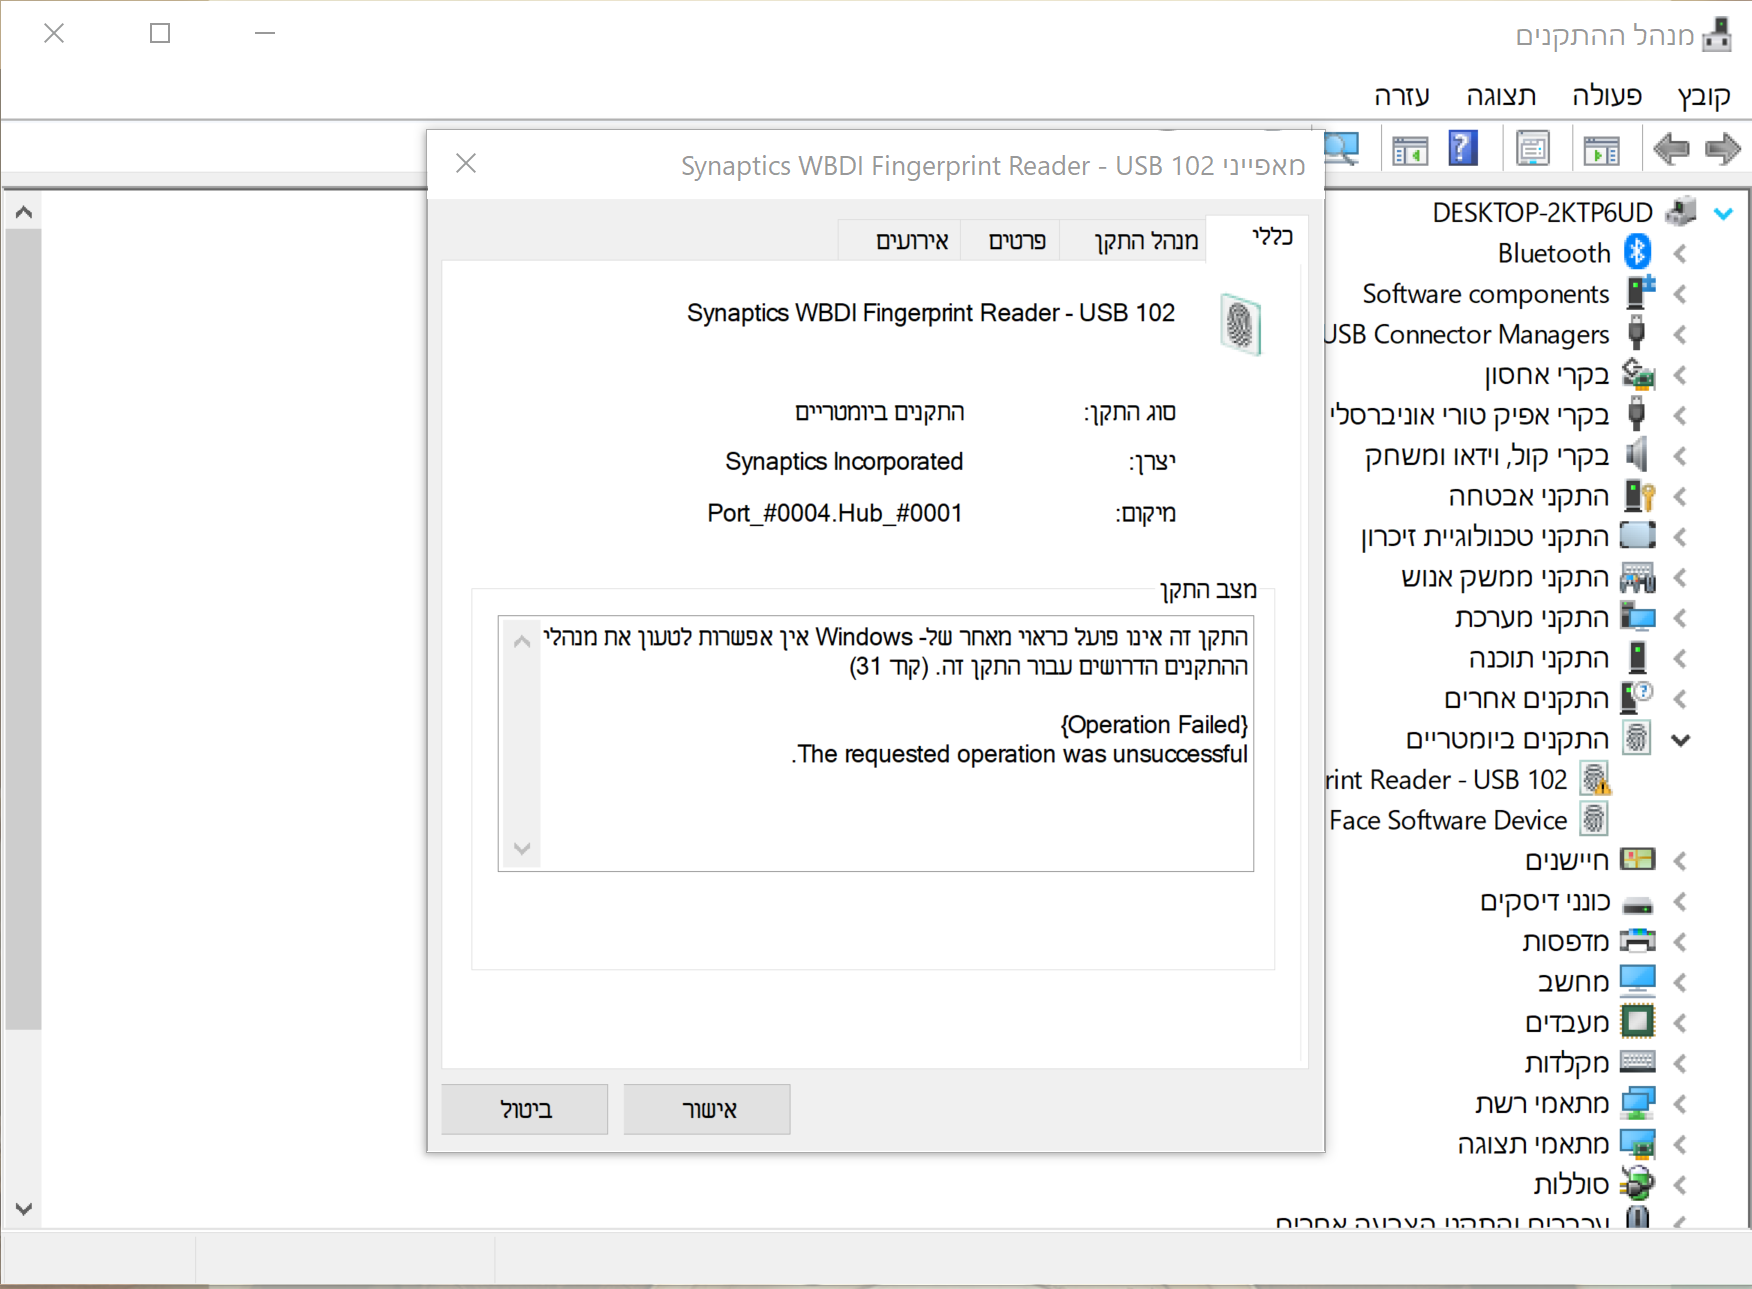Click the fingerprint reader icon with warning sign
The height and width of the screenshot is (1289, 1752).
[x=1595, y=779]
